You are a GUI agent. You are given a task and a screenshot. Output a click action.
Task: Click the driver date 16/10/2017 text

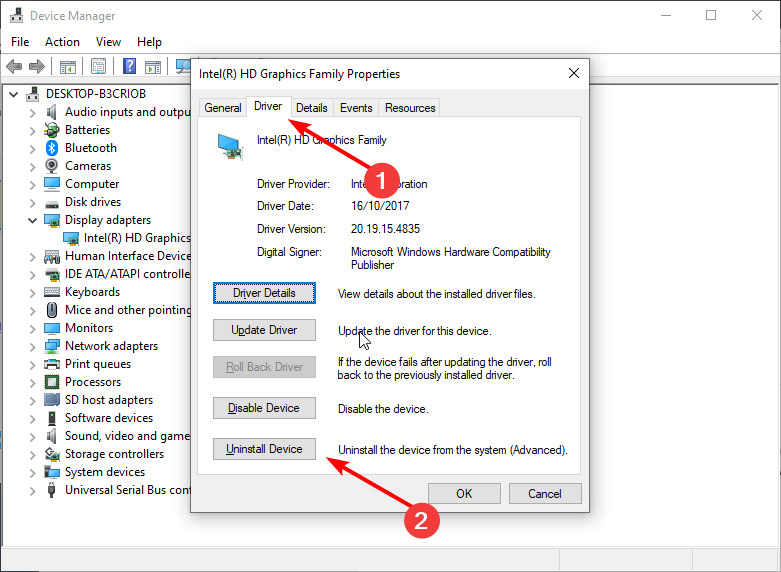(x=380, y=206)
